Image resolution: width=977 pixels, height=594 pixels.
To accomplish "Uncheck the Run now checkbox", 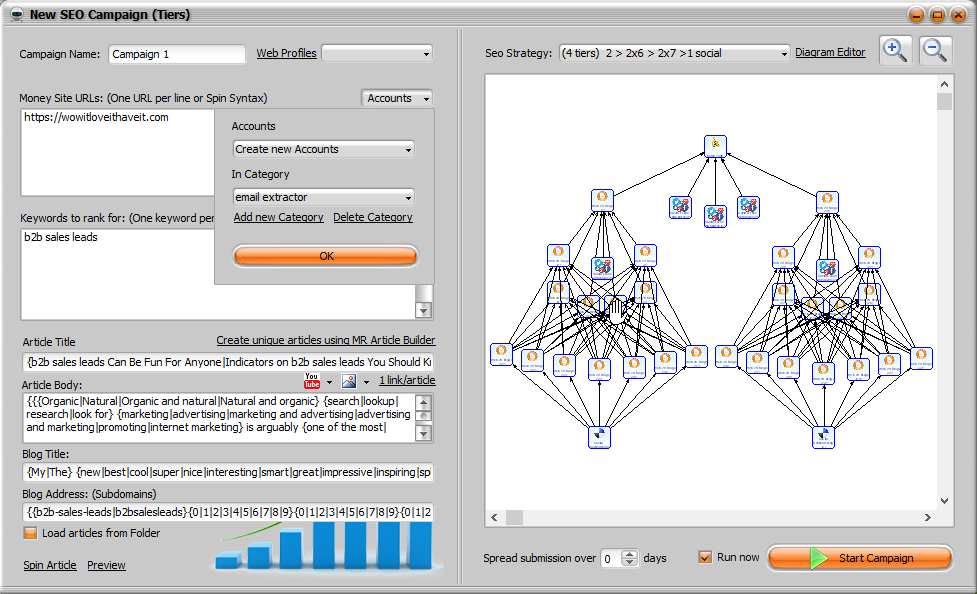I will tap(705, 557).
